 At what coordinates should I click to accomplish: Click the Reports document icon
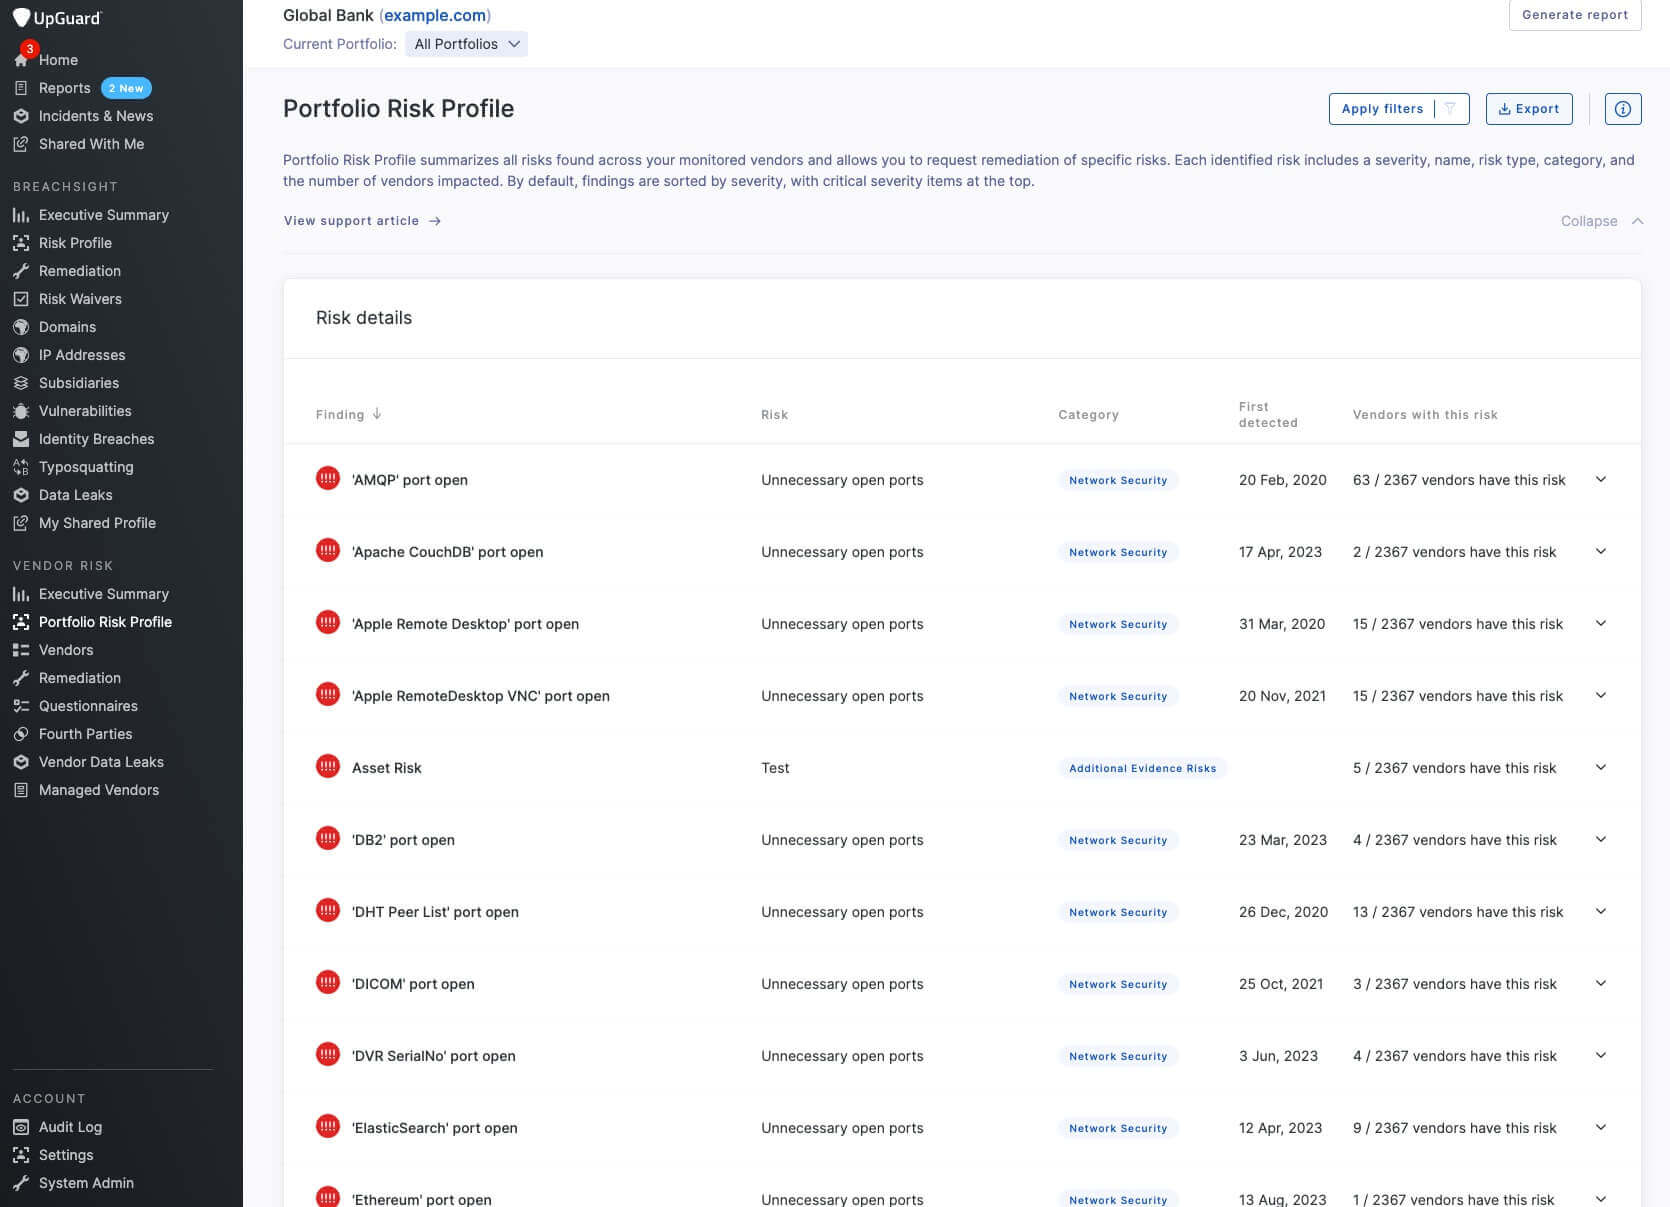[21, 88]
